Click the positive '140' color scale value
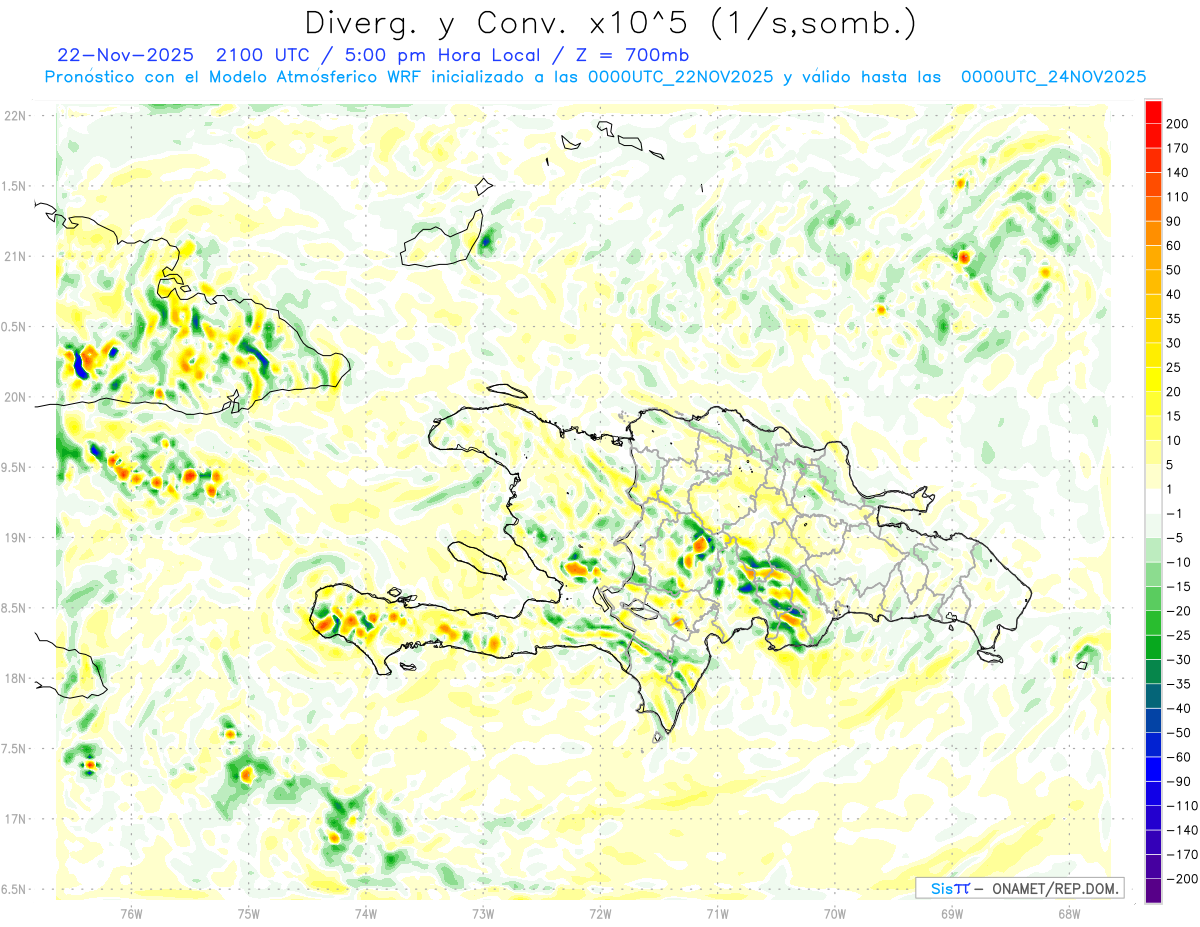Screen dimensions: 1200x927 click(1178, 173)
